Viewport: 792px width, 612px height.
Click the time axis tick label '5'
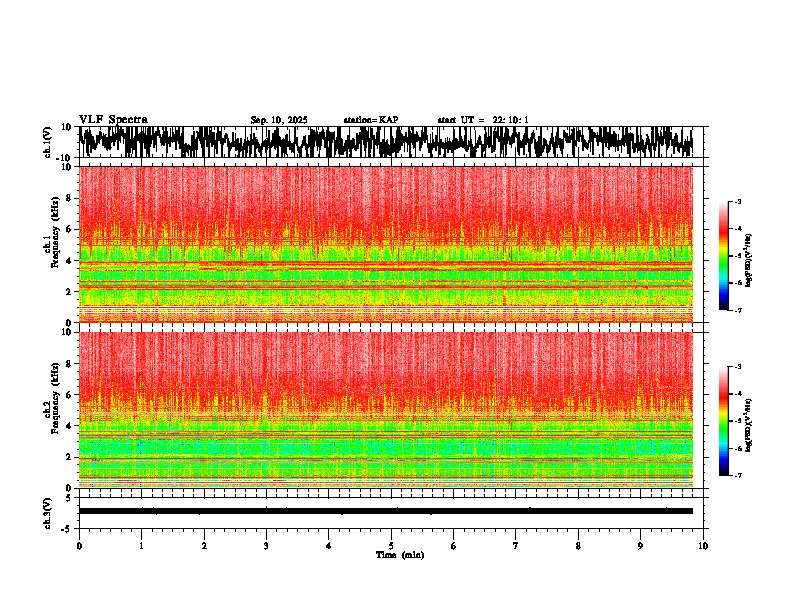pyautogui.click(x=391, y=546)
